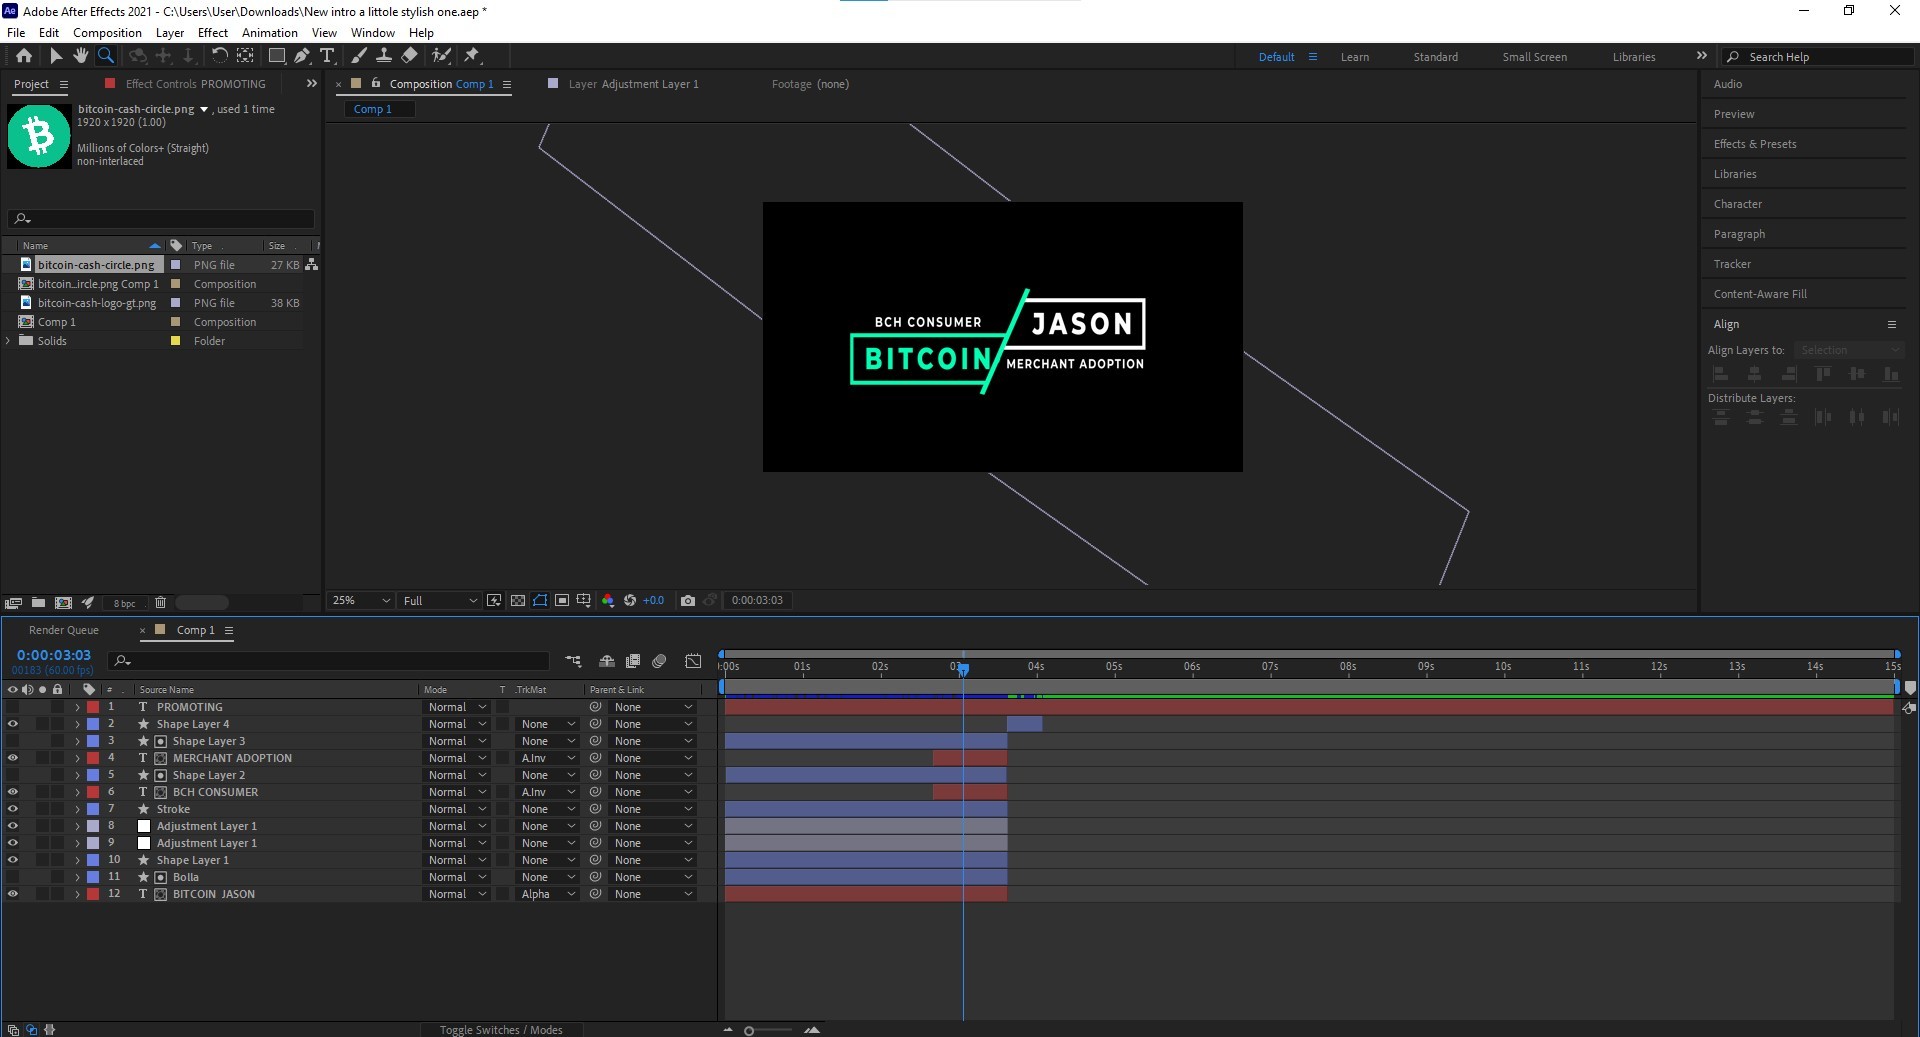The image size is (1920, 1037).
Task: Click the Search Help field
Action: click(x=1818, y=57)
